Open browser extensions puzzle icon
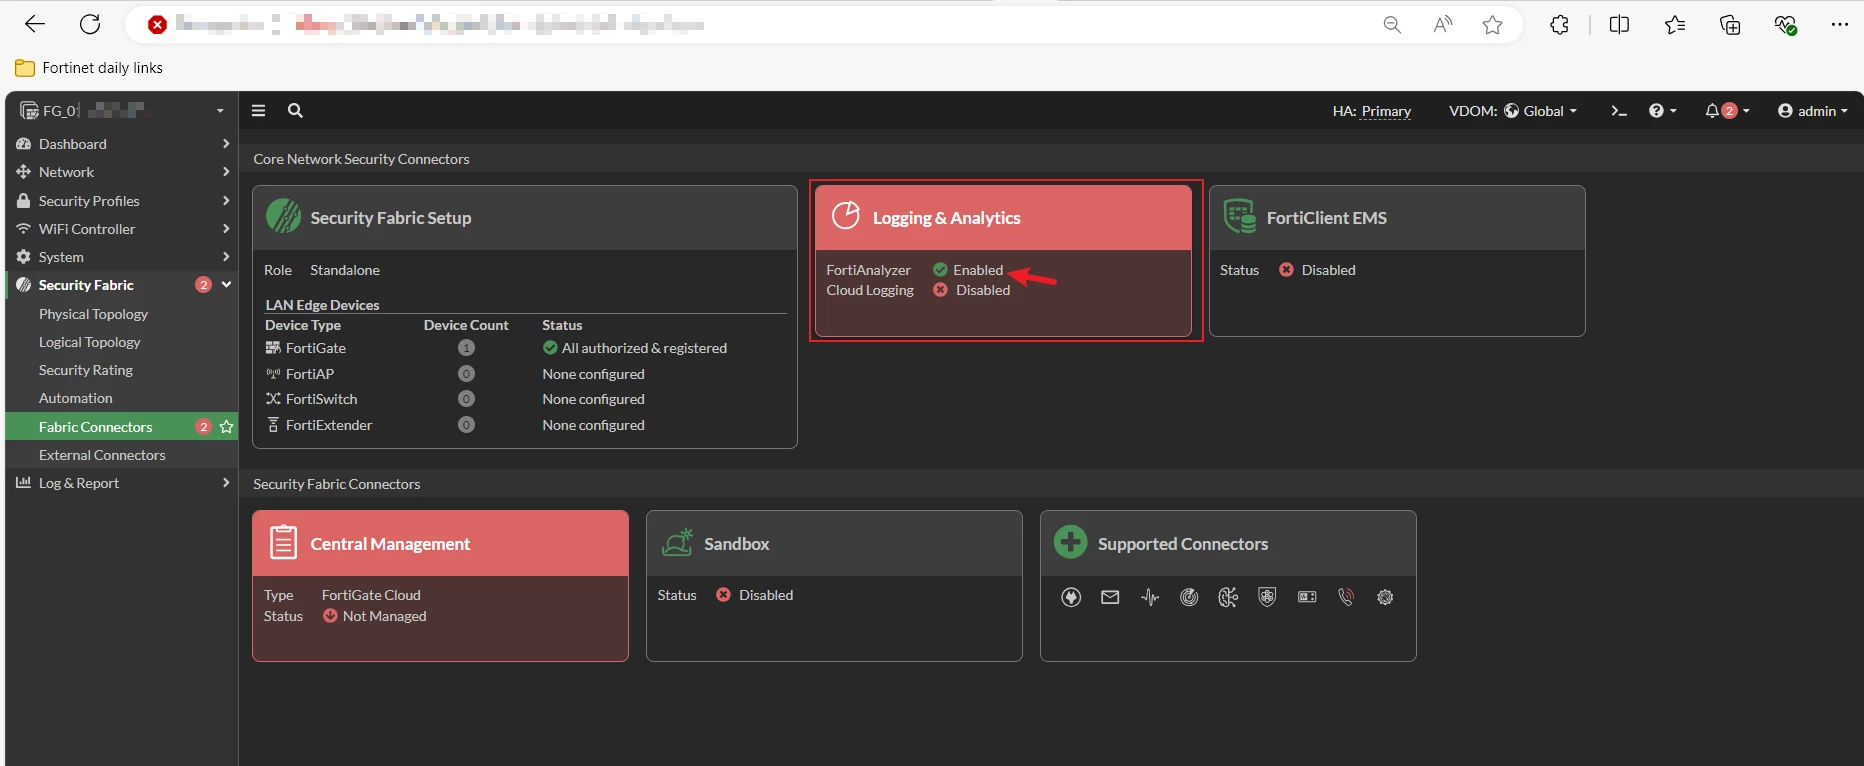 coord(1559,24)
